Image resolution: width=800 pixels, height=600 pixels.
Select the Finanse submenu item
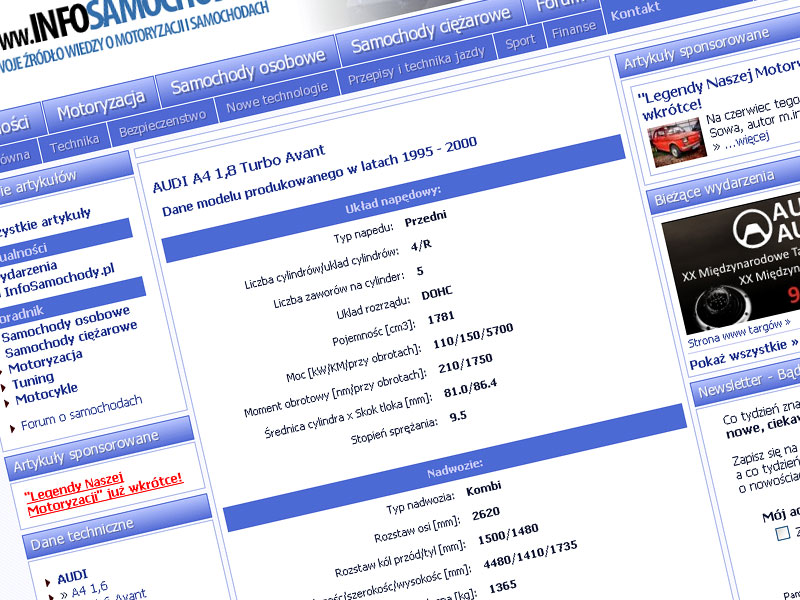click(x=573, y=30)
